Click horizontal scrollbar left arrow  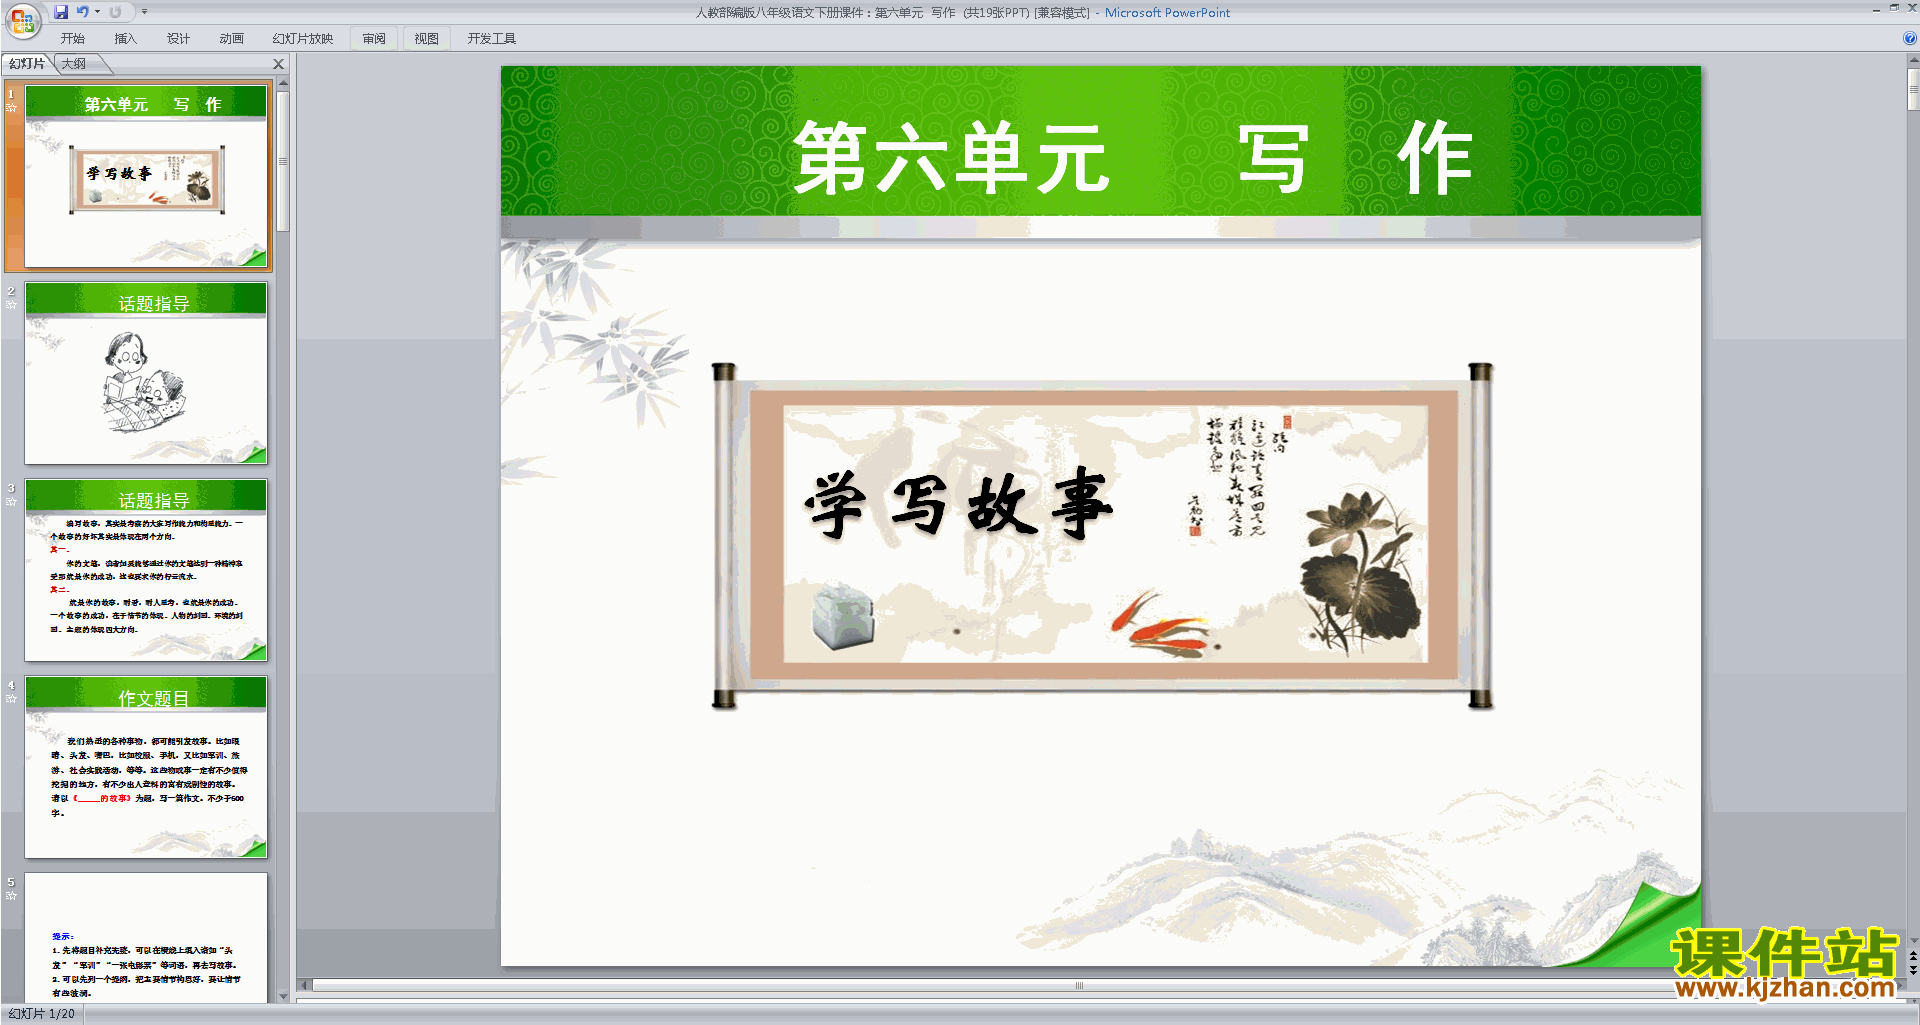tap(305, 985)
